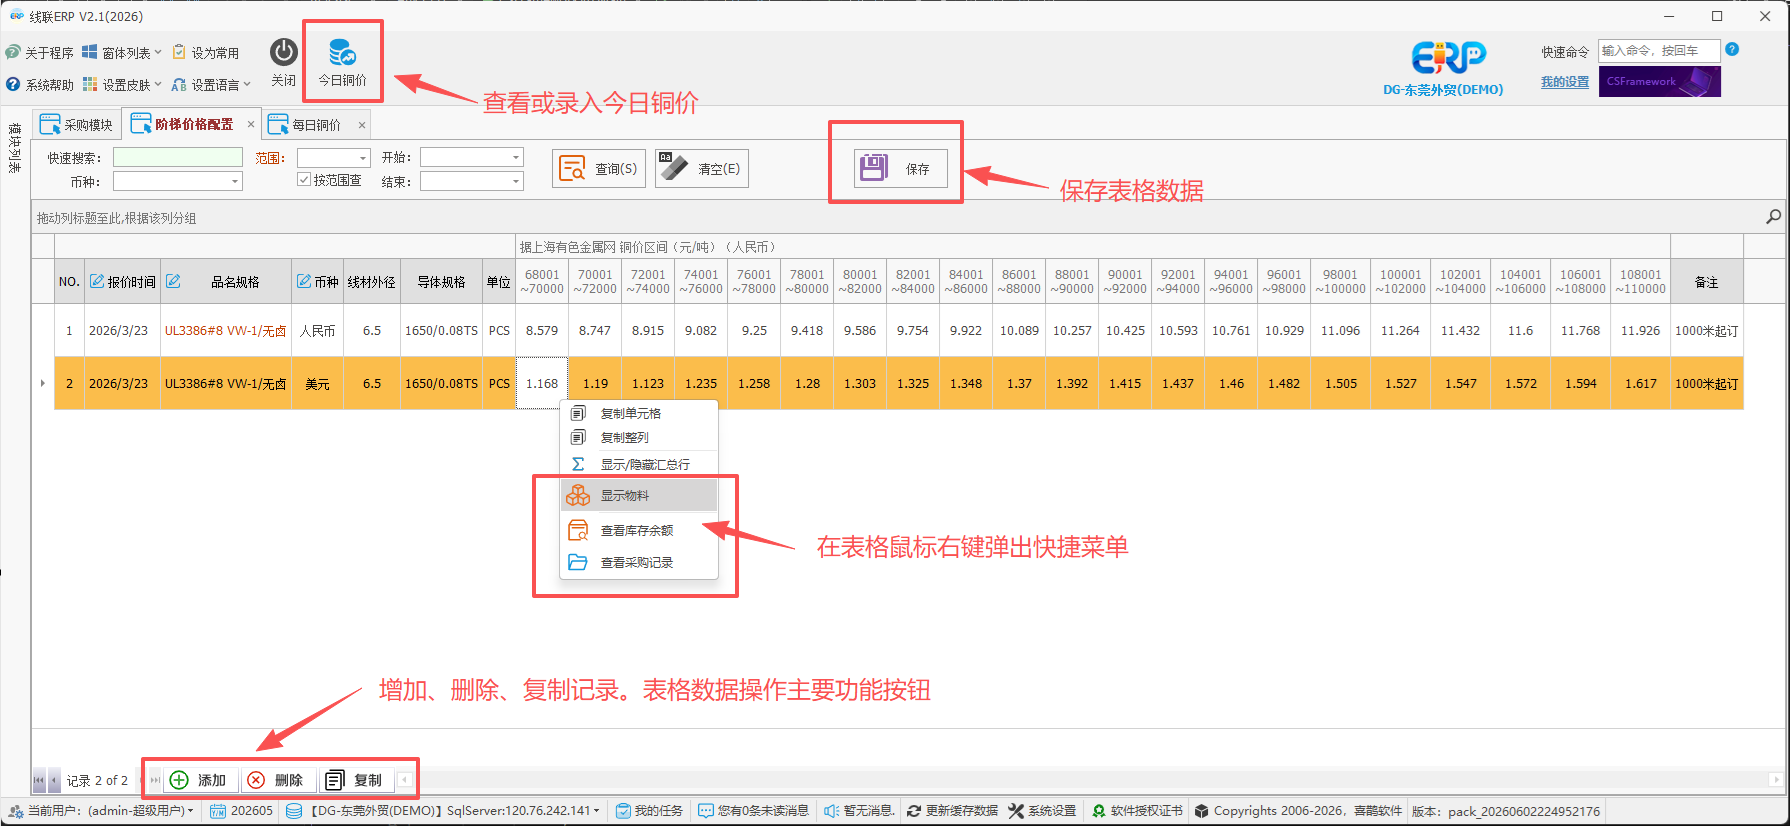1790x826 pixels.
Task: Switch to the 采购模块 tab
Action: [x=77, y=124]
